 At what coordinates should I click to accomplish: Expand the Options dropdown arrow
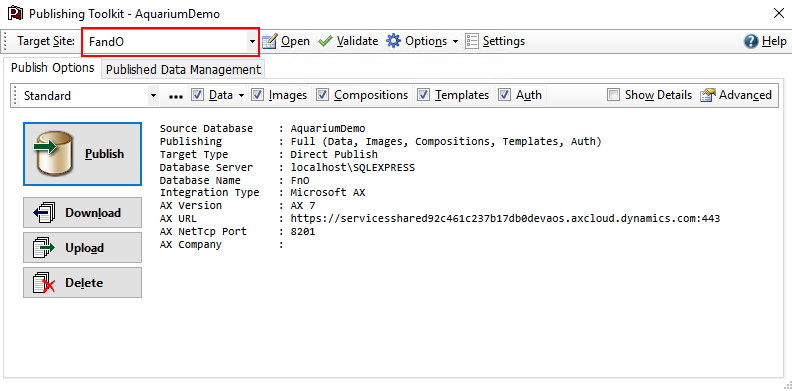[455, 41]
